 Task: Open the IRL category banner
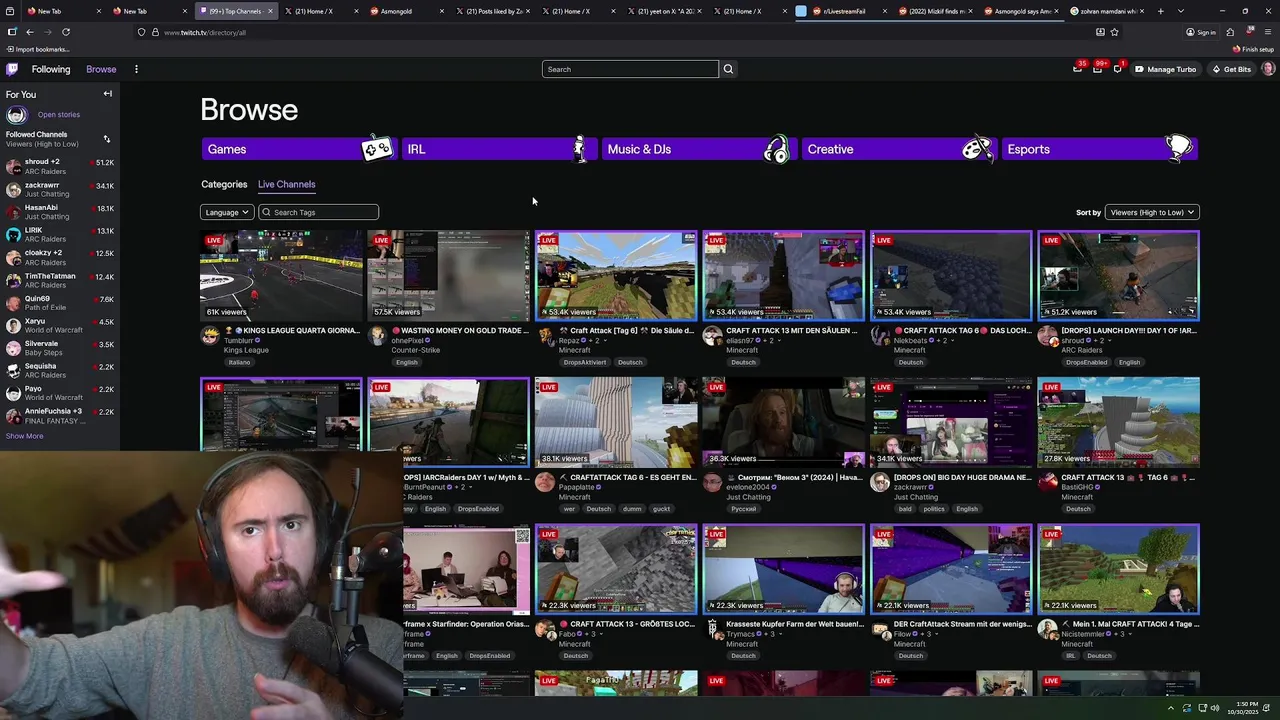point(499,149)
